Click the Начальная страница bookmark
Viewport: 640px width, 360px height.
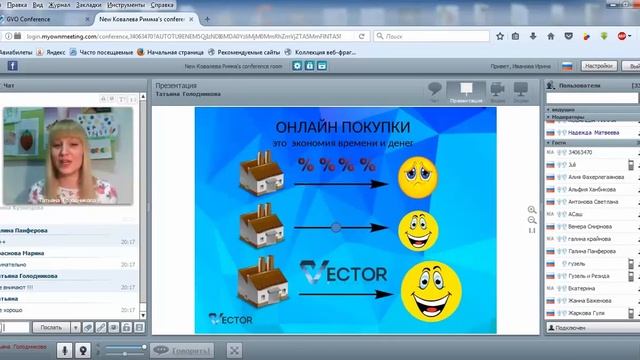click(170, 52)
